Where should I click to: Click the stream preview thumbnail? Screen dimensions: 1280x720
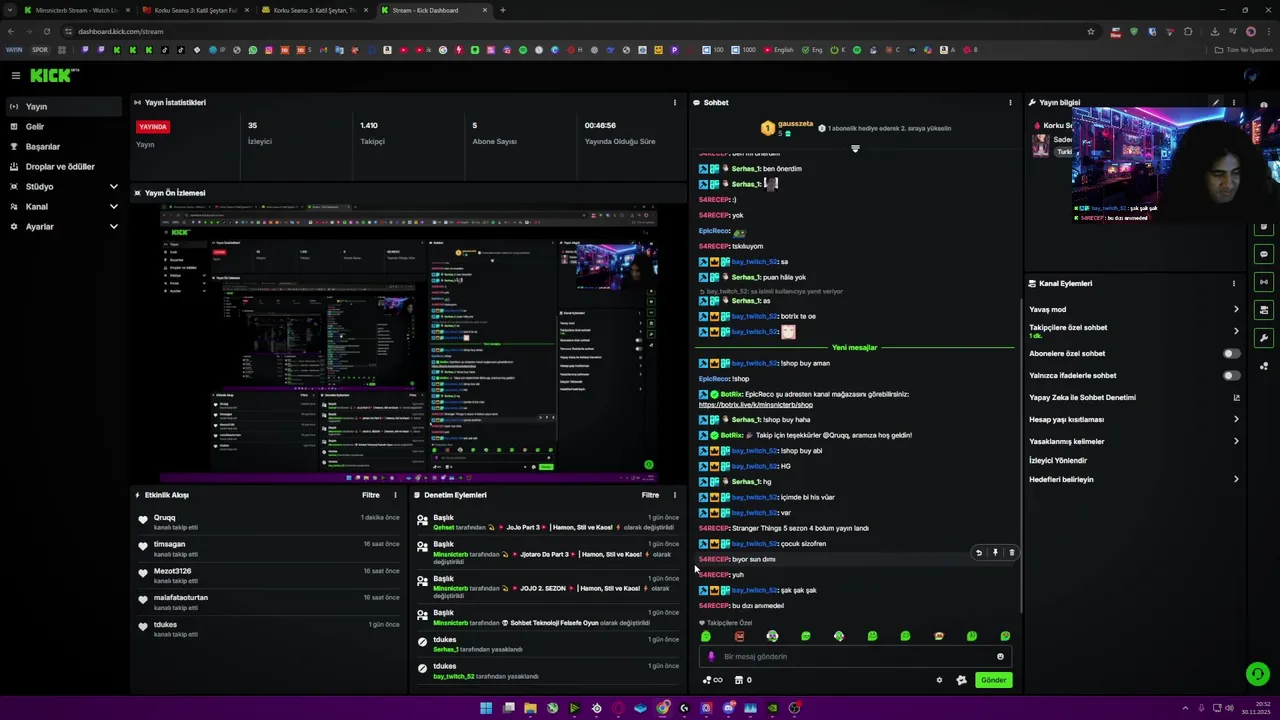409,342
